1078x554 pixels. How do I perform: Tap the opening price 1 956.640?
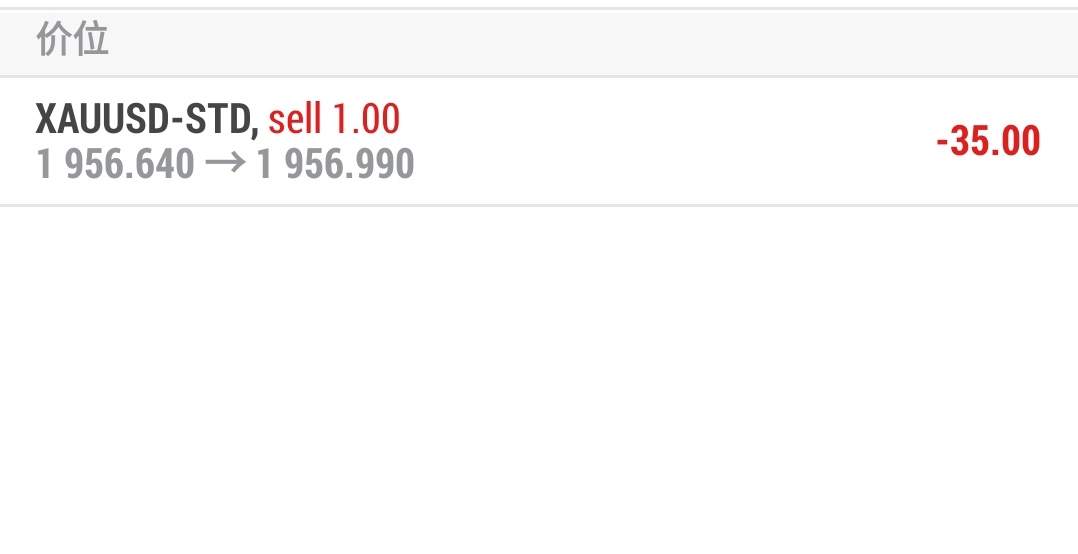[116, 164]
